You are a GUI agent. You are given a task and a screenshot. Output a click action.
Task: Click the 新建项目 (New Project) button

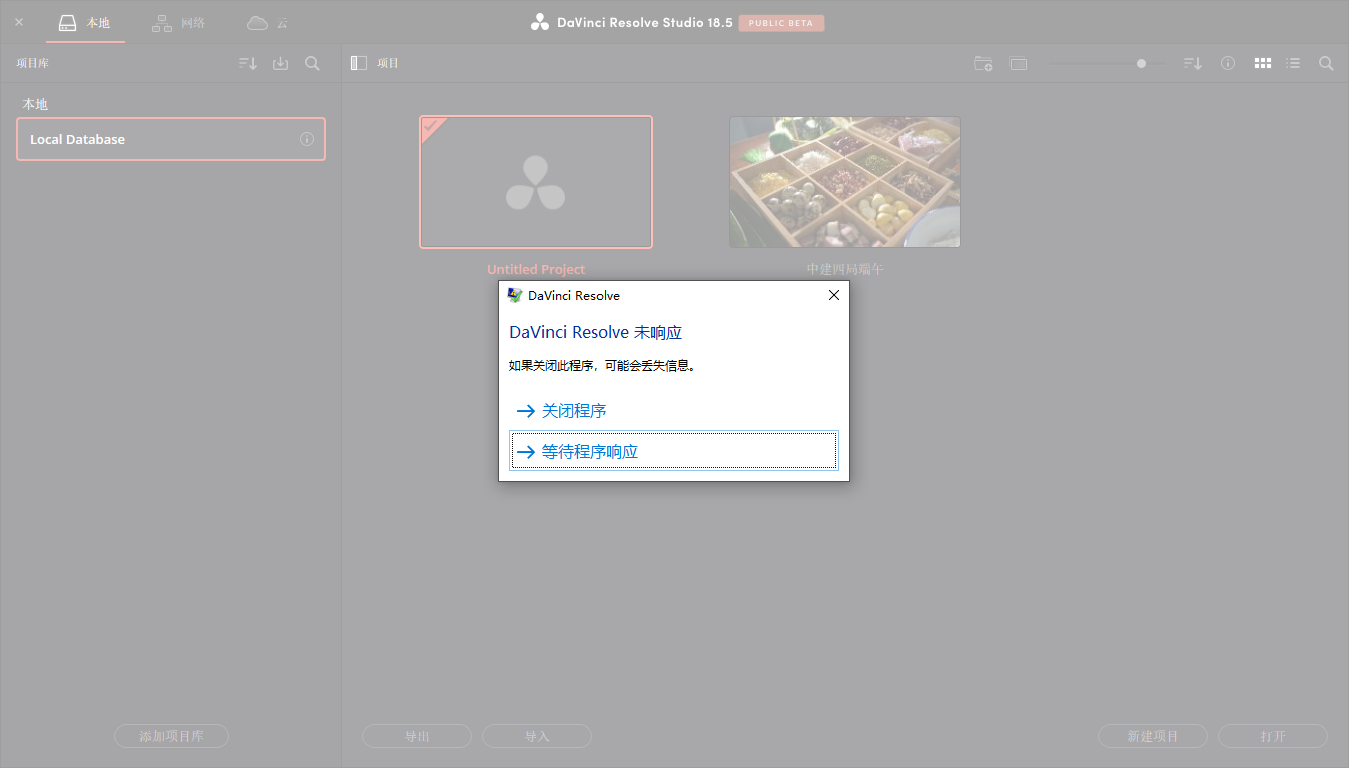pyautogui.click(x=1153, y=736)
